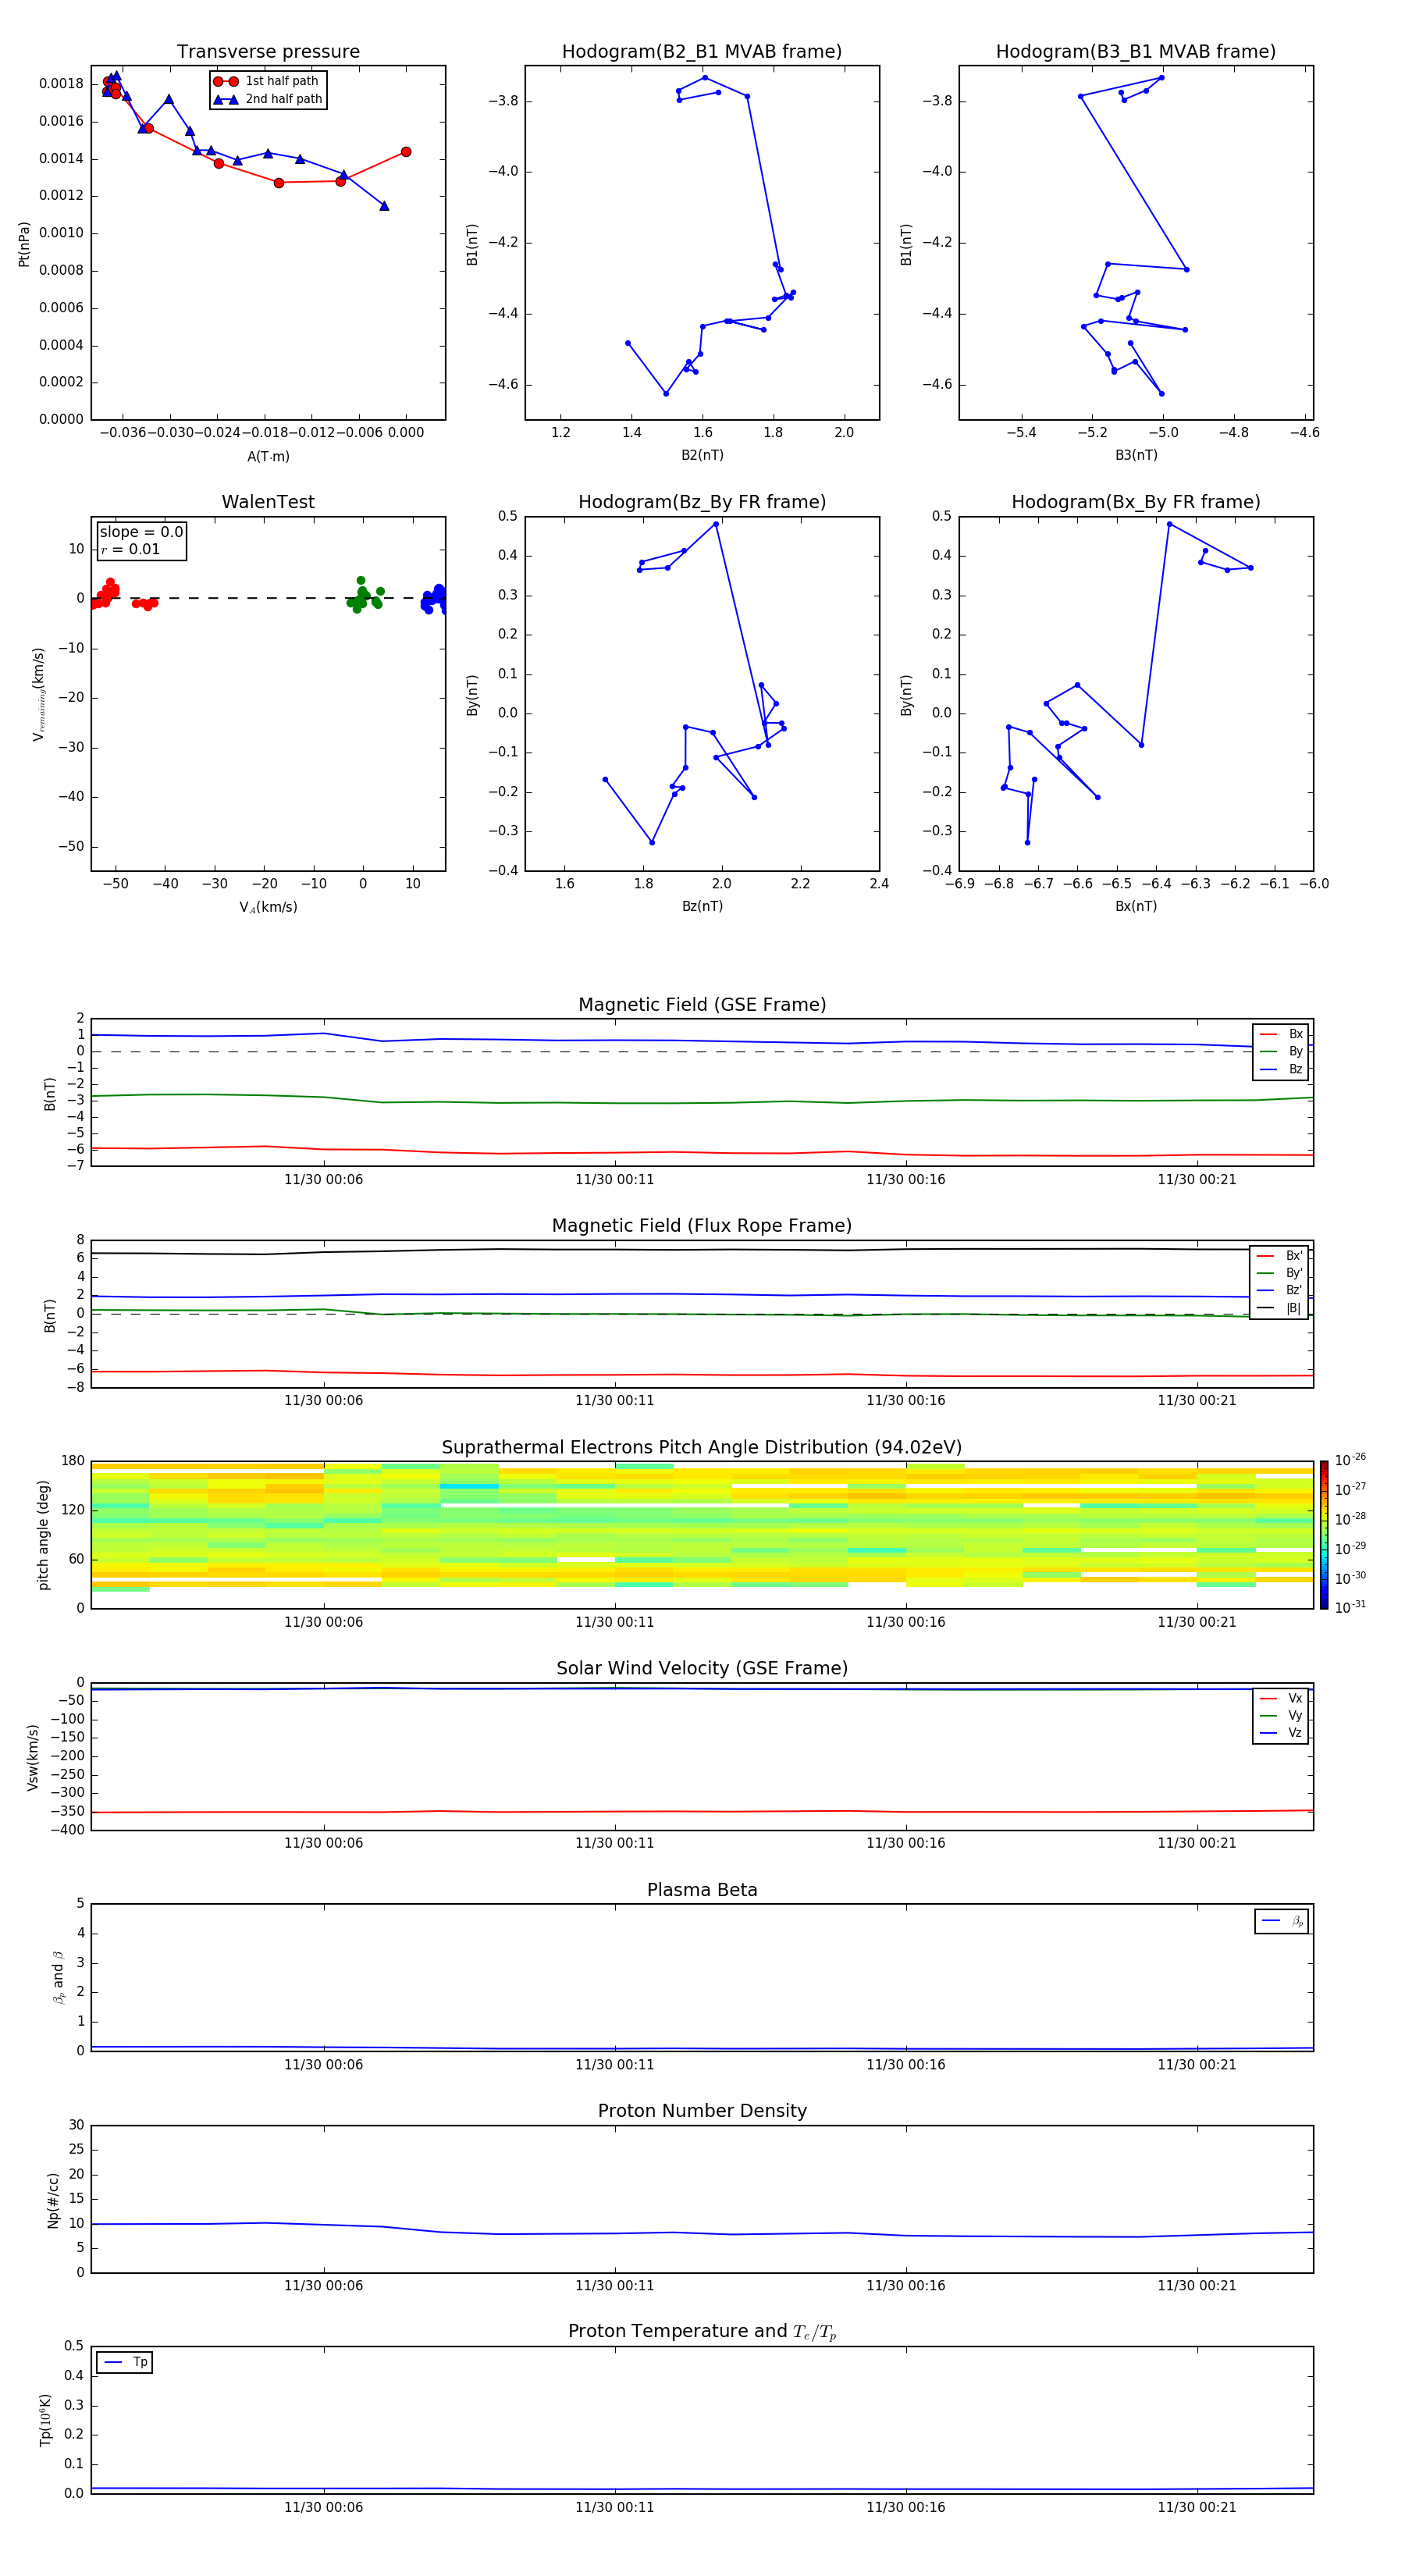Click the "Magnetic Field (GSE Frame)" title
The width and height of the screenshot is (1405, 2576).
pyautogui.click(x=702, y=1005)
